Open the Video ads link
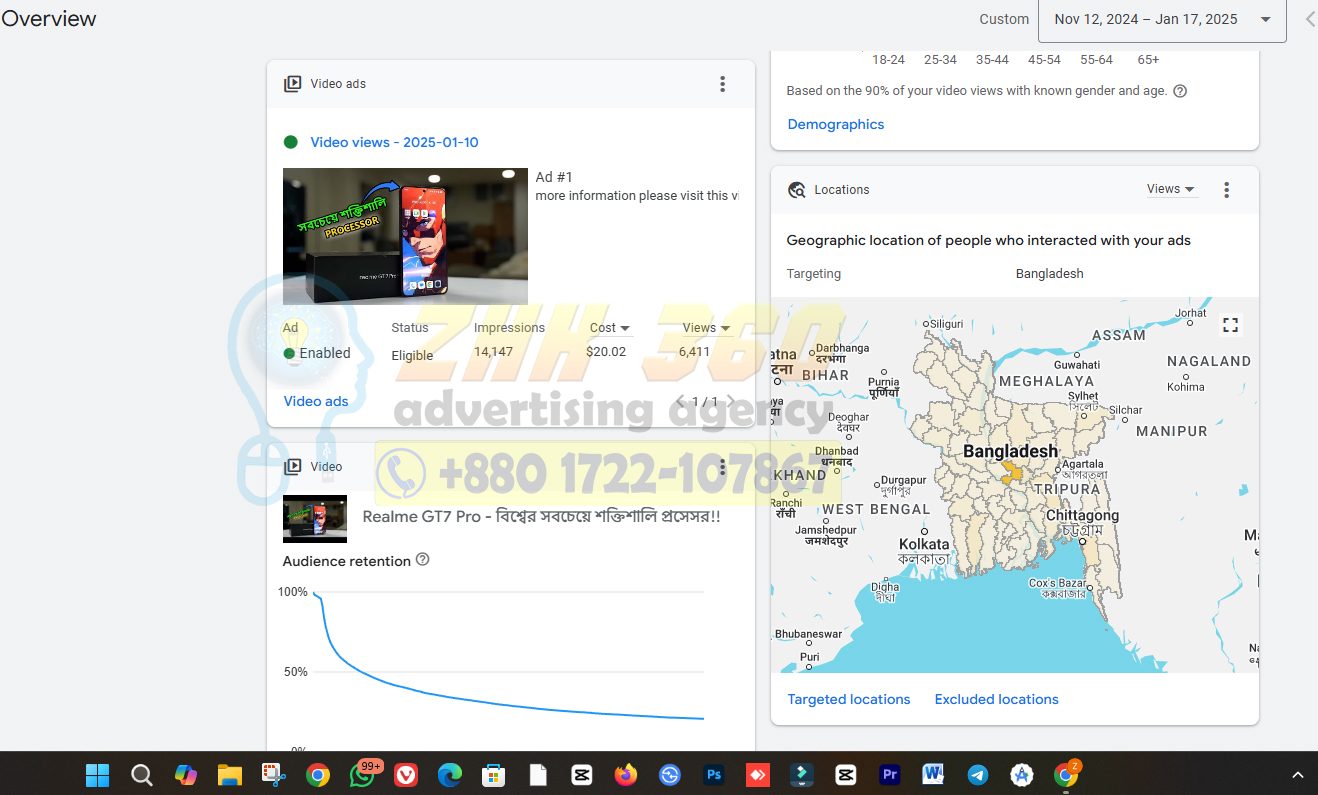The width and height of the screenshot is (1318, 795). [x=316, y=401]
